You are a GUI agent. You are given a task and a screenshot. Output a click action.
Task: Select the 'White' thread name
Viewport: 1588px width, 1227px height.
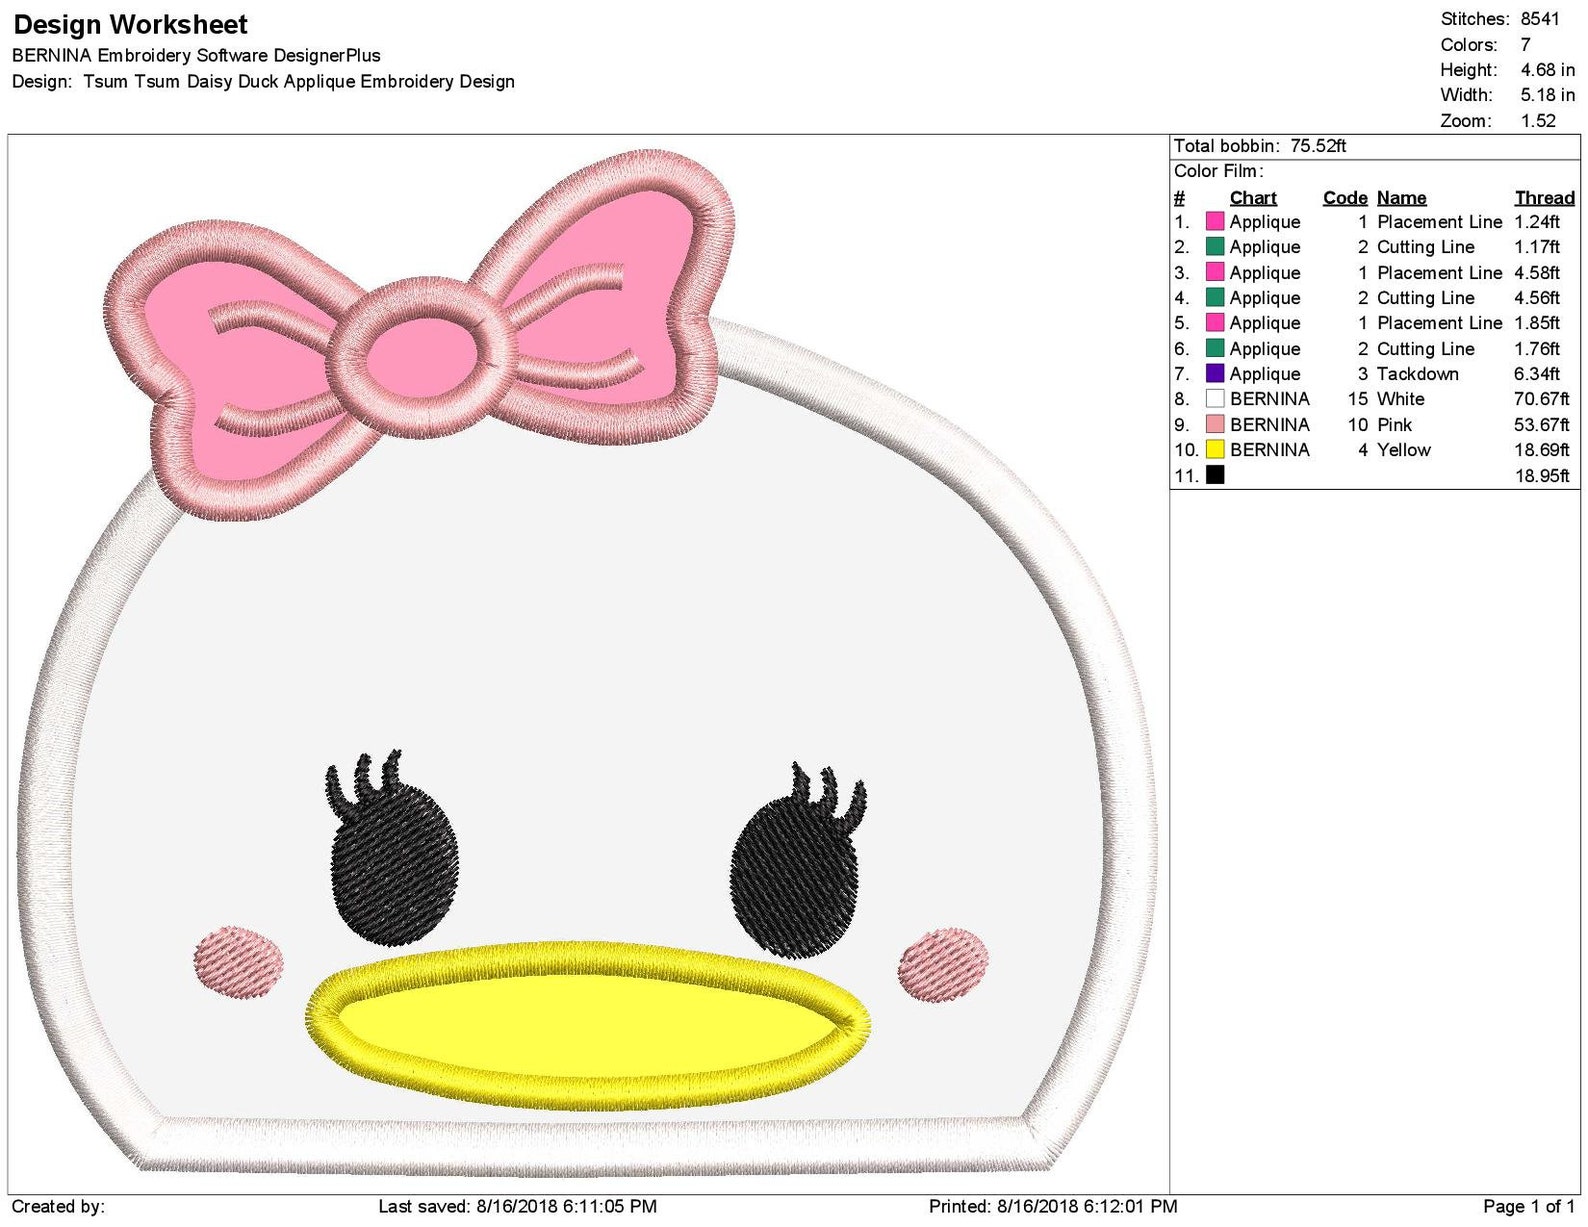click(x=1401, y=399)
